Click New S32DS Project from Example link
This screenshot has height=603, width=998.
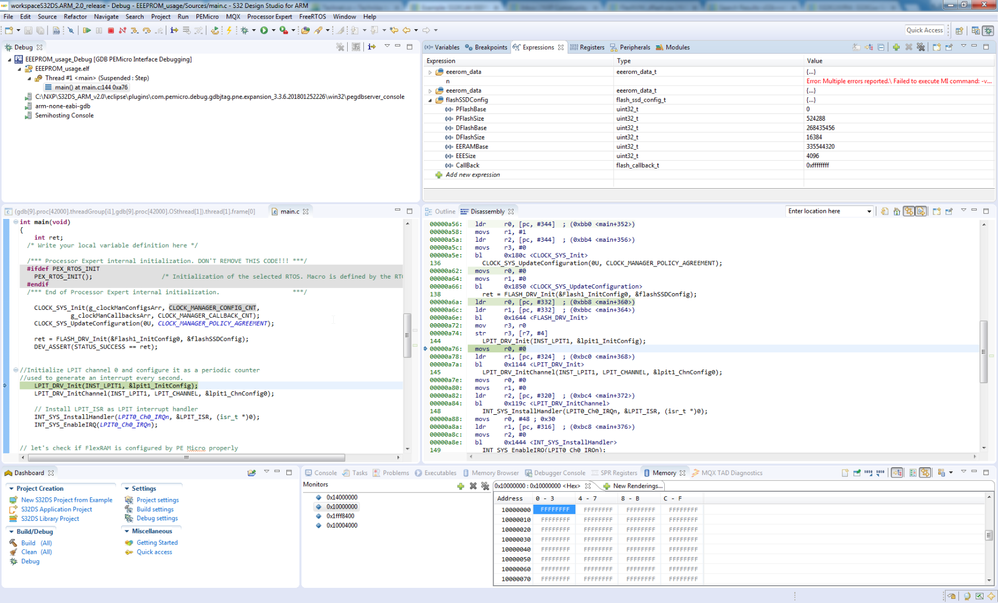66,500
